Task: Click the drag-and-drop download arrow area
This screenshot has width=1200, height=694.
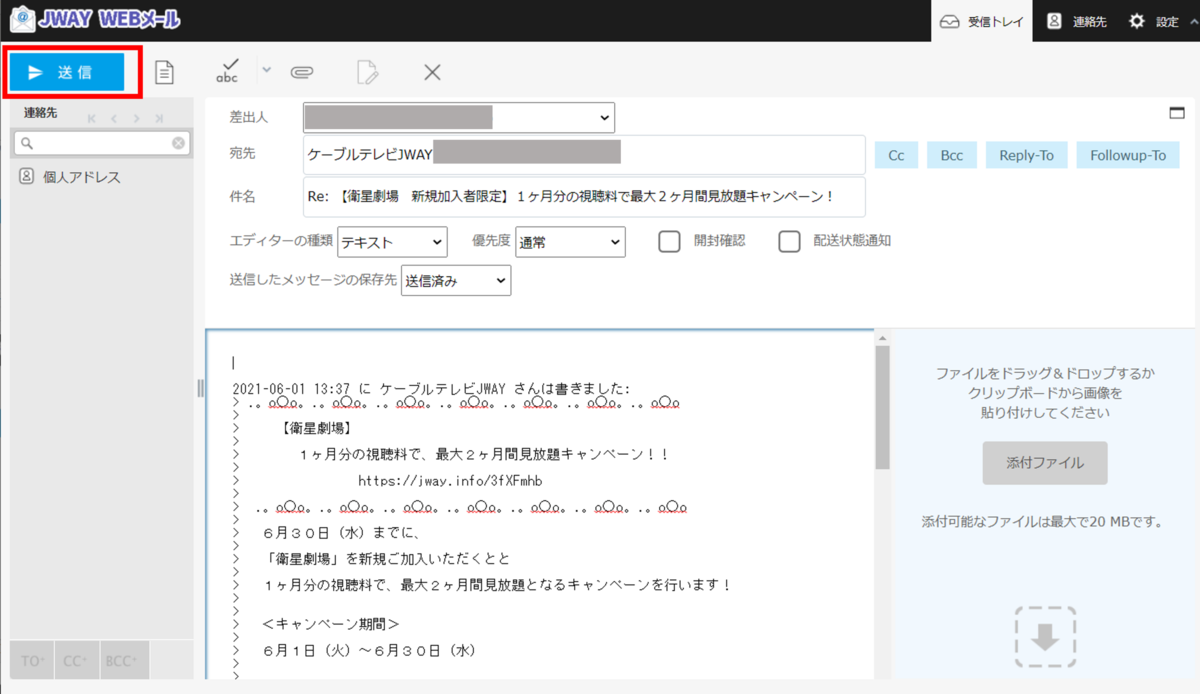Action: [1046, 637]
